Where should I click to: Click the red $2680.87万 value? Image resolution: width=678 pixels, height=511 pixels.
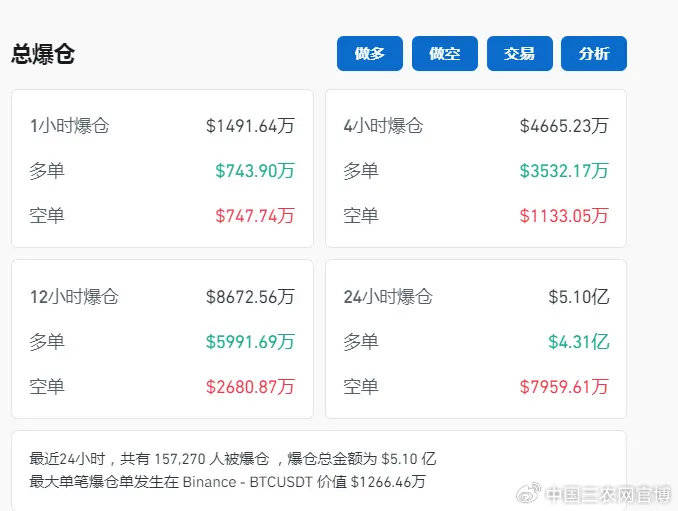click(250, 387)
